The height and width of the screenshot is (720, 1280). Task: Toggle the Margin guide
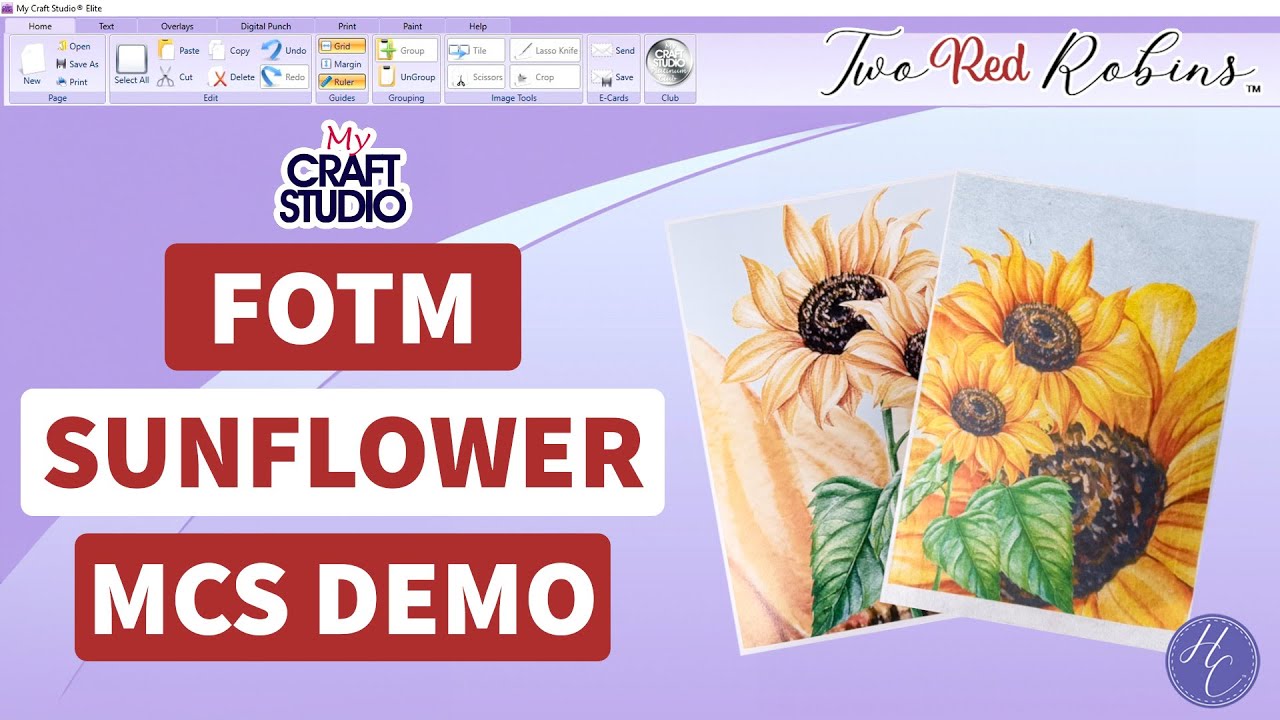click(342, 64)
